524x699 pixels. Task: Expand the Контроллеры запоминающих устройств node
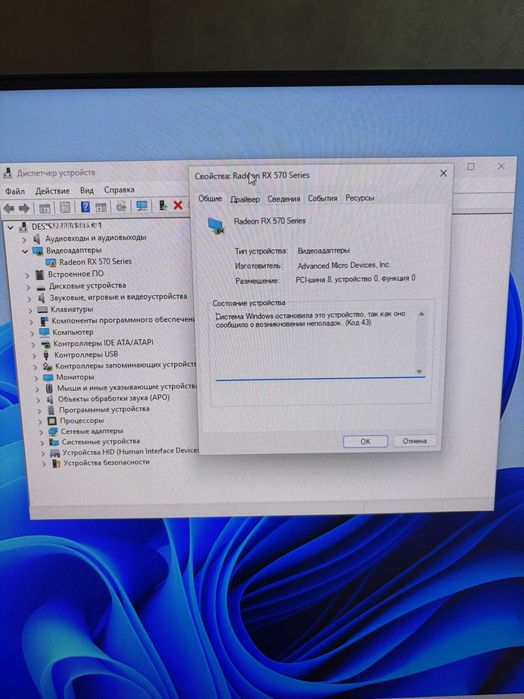tap(35, 367)
